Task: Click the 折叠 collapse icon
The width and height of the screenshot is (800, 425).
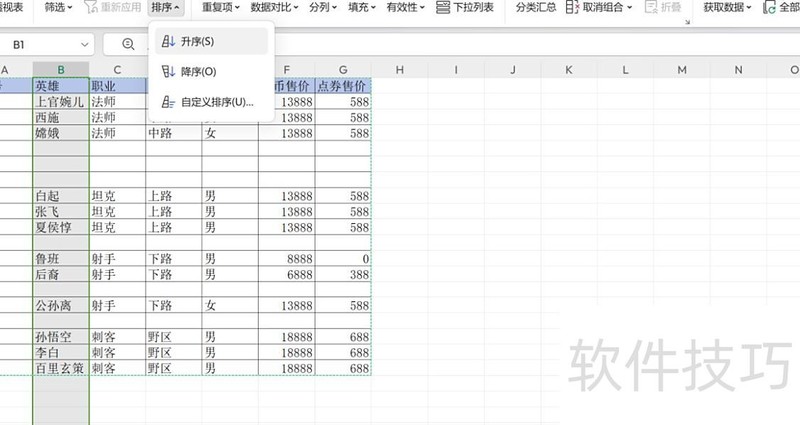Action: point(651,7)
